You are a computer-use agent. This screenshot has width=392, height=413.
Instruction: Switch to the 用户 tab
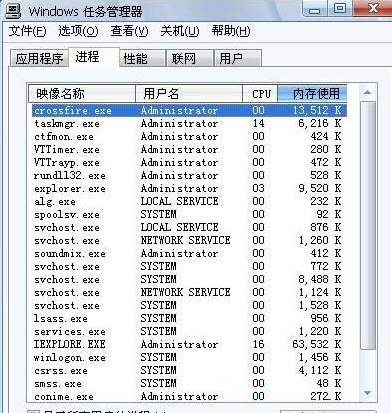coord(237,58)
